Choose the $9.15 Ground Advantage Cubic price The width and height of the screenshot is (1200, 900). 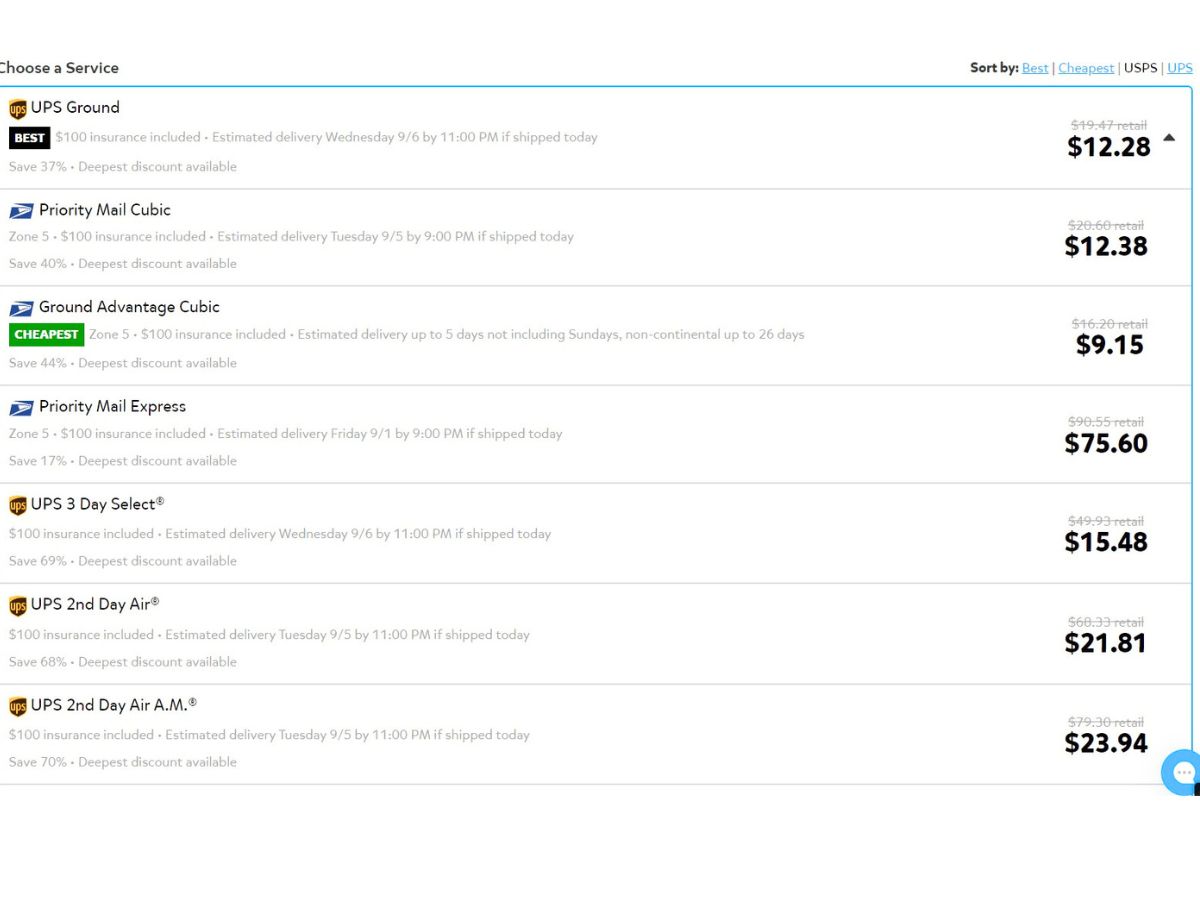[1110, 345]
